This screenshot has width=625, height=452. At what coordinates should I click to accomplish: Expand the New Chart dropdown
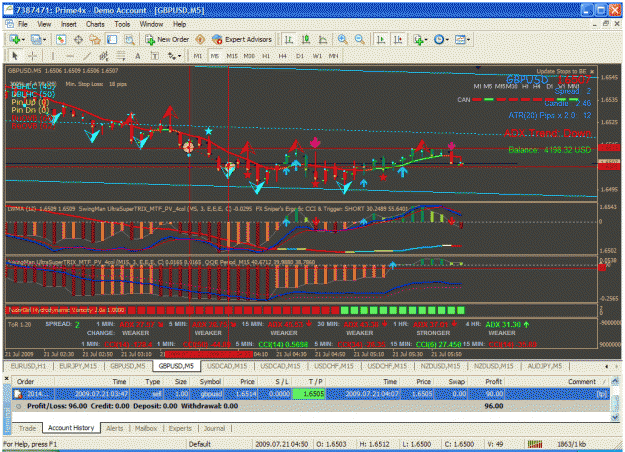23,39
